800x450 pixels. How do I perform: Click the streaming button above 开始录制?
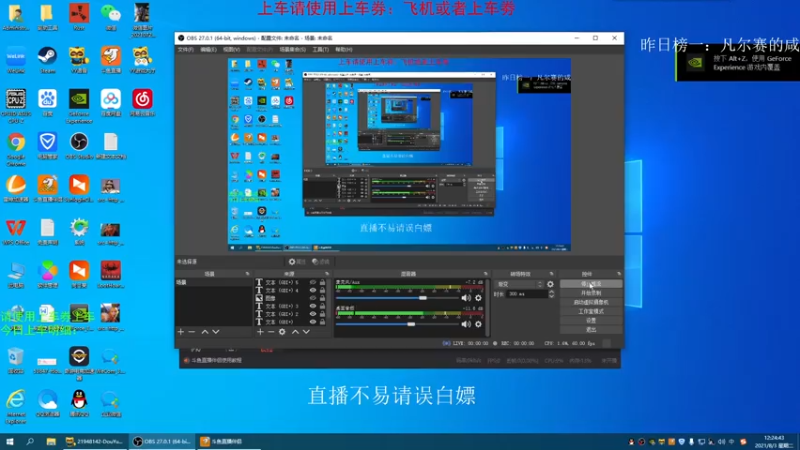tap(591, 284)
